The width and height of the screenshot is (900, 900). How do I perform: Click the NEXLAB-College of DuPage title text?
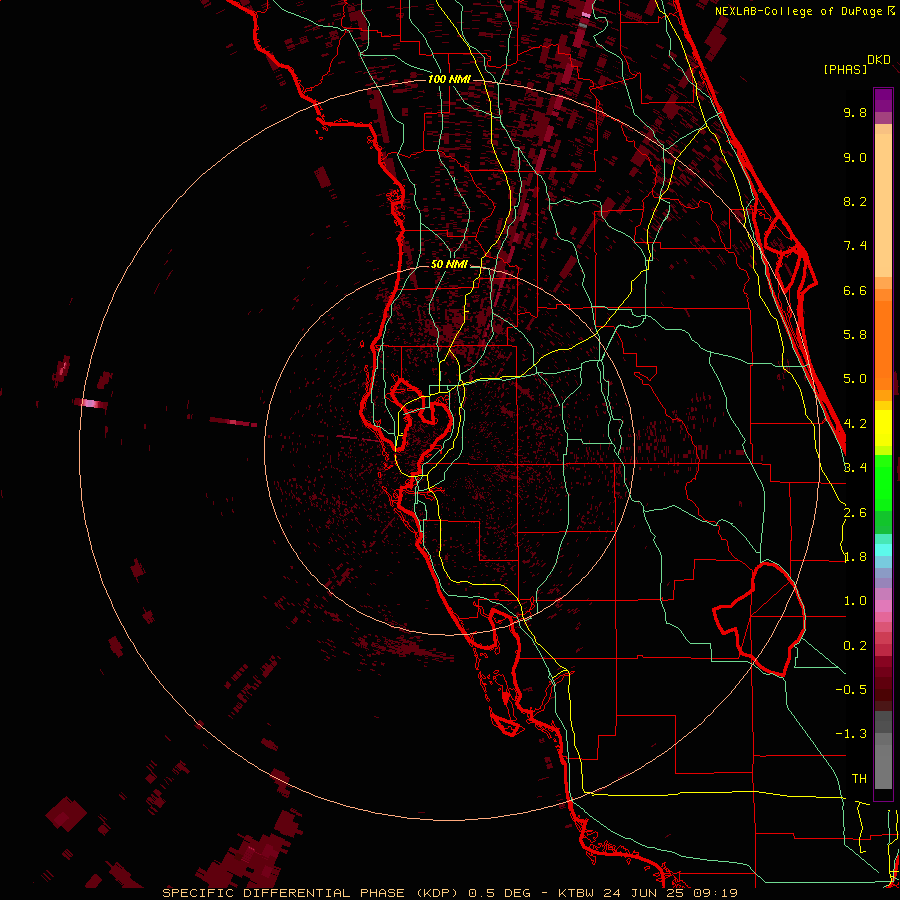click(798, 11)
